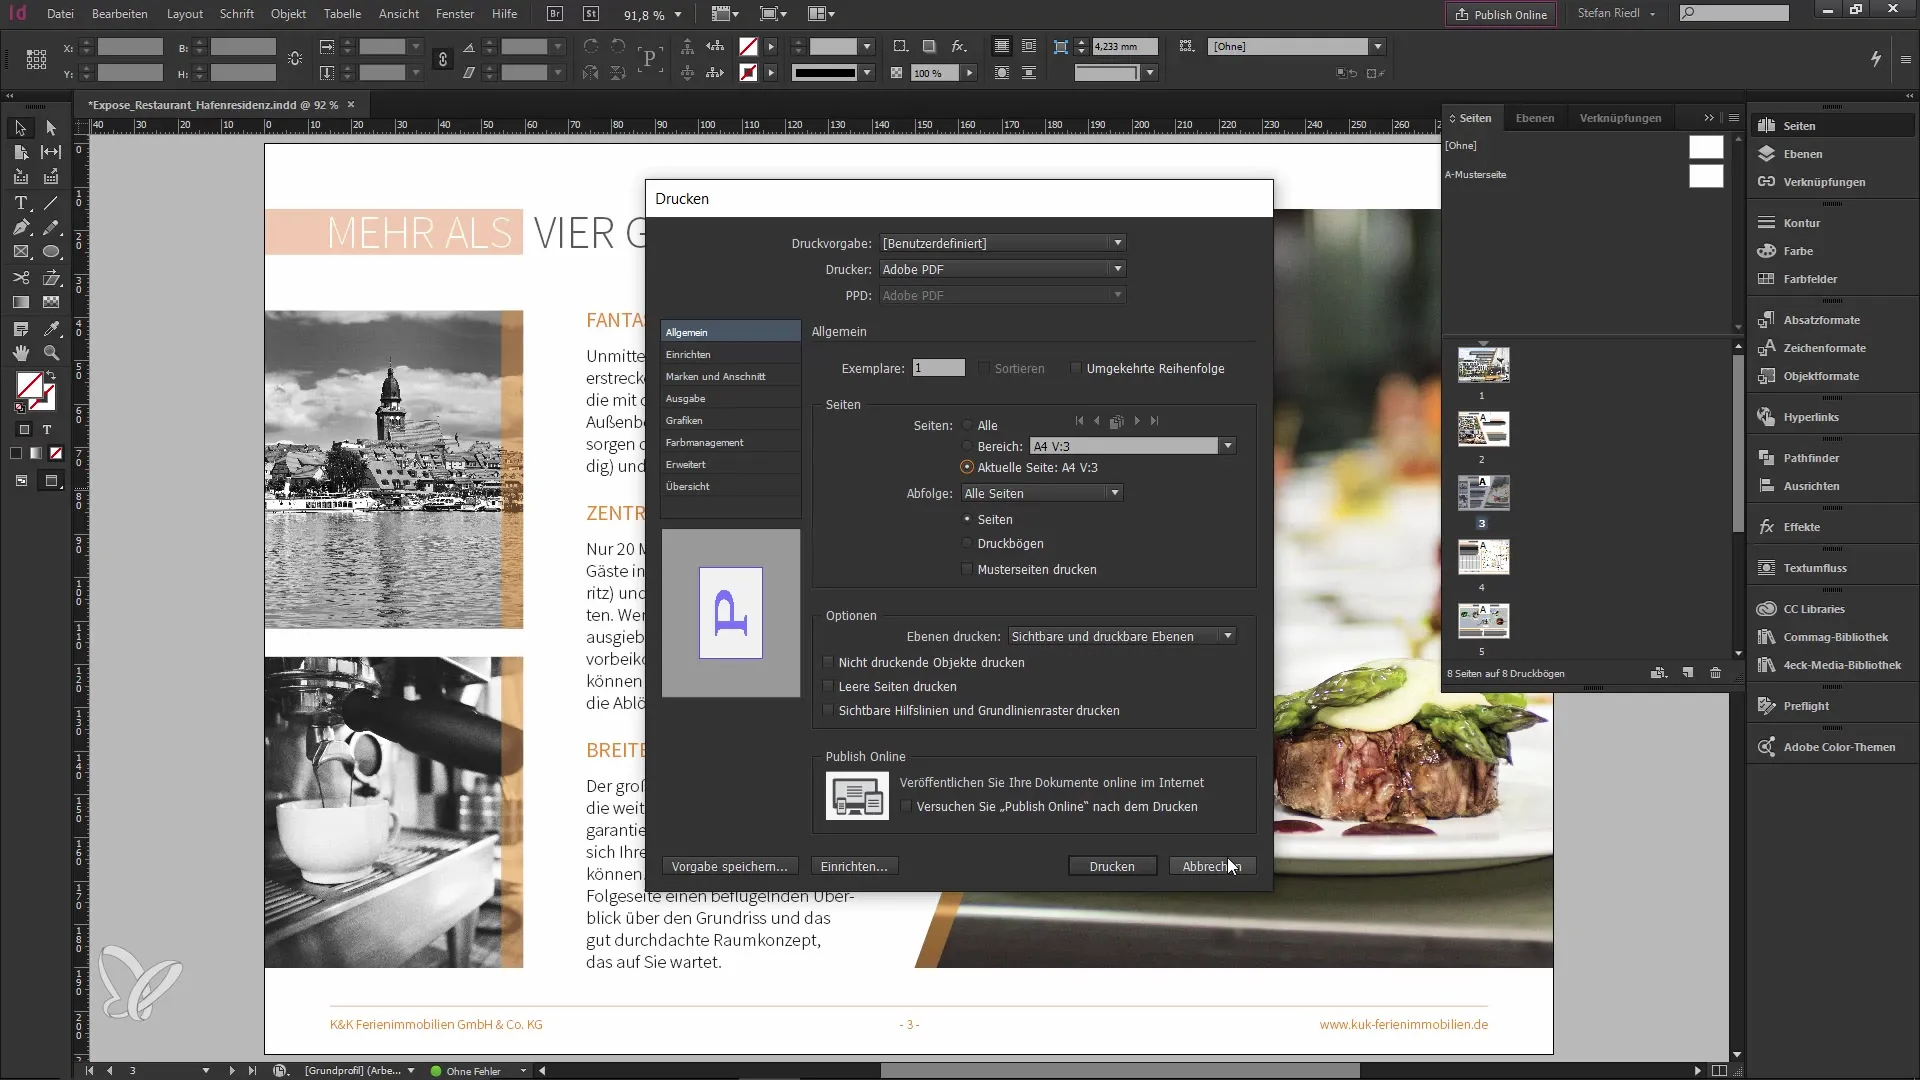Viewport: 1920px width, 1080px height.
Task: Select Marken und Anschnitt category
Action: point(730,376)
